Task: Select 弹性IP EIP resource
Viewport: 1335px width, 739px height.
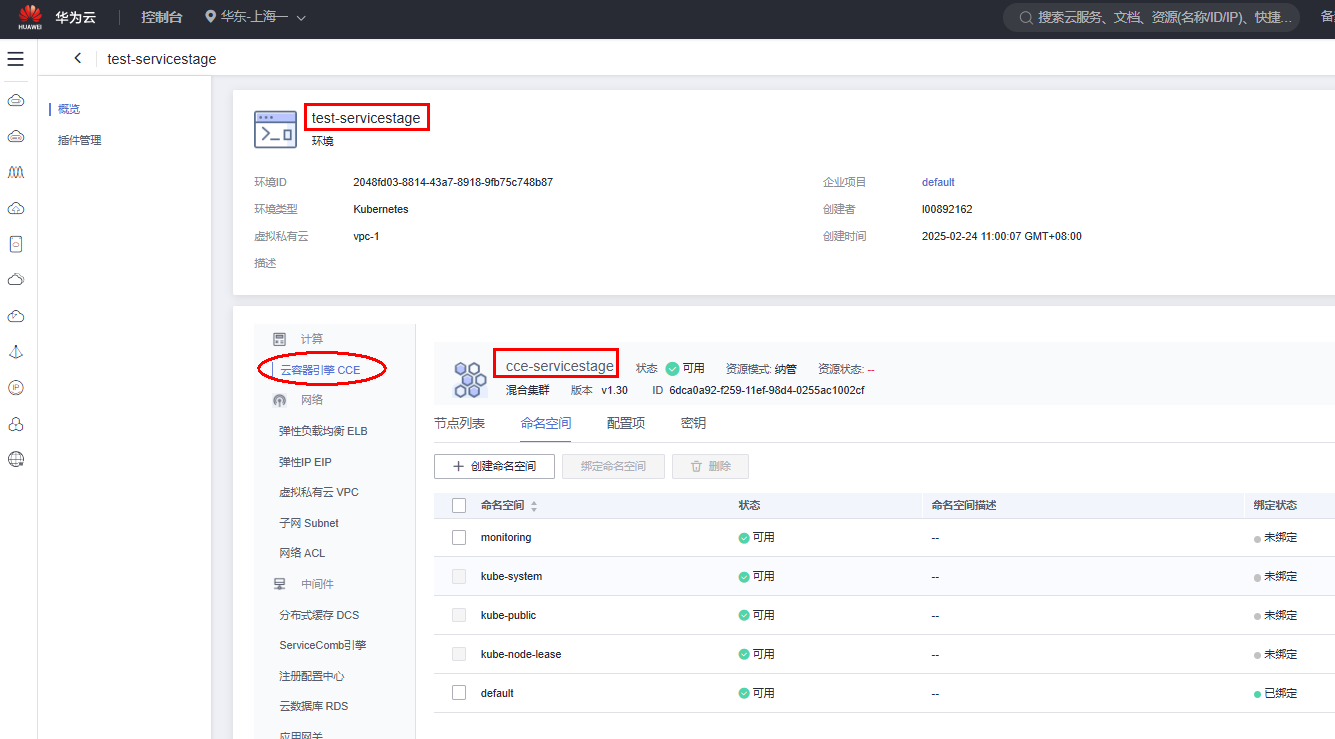Action: 305,462
